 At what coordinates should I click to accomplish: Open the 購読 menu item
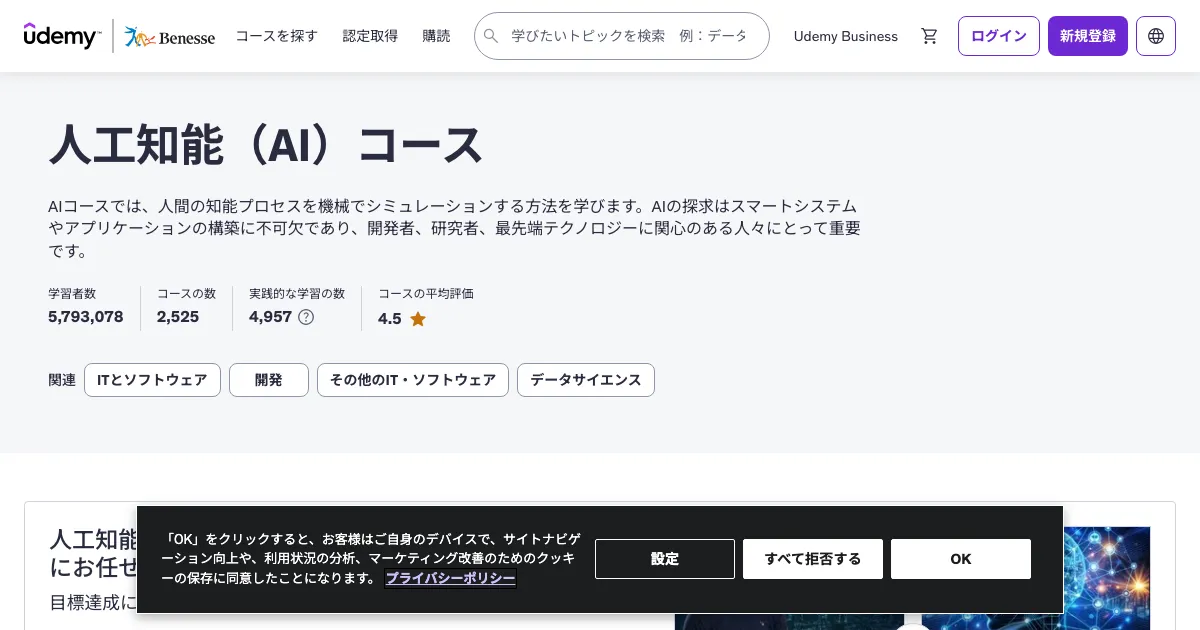[x=436, y=36]
